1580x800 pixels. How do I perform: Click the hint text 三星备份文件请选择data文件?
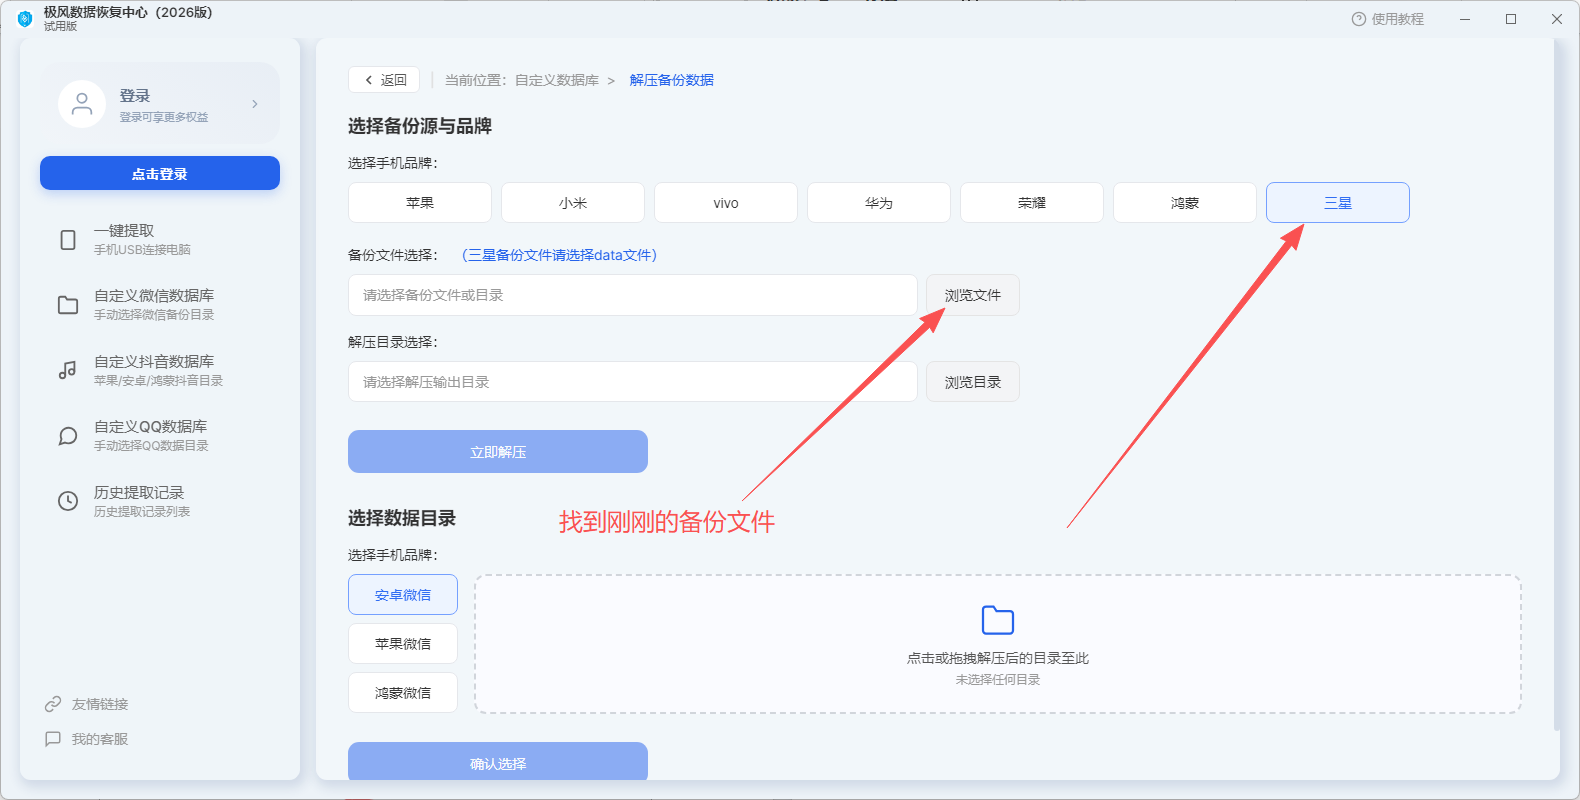click(x=560, y=255)
